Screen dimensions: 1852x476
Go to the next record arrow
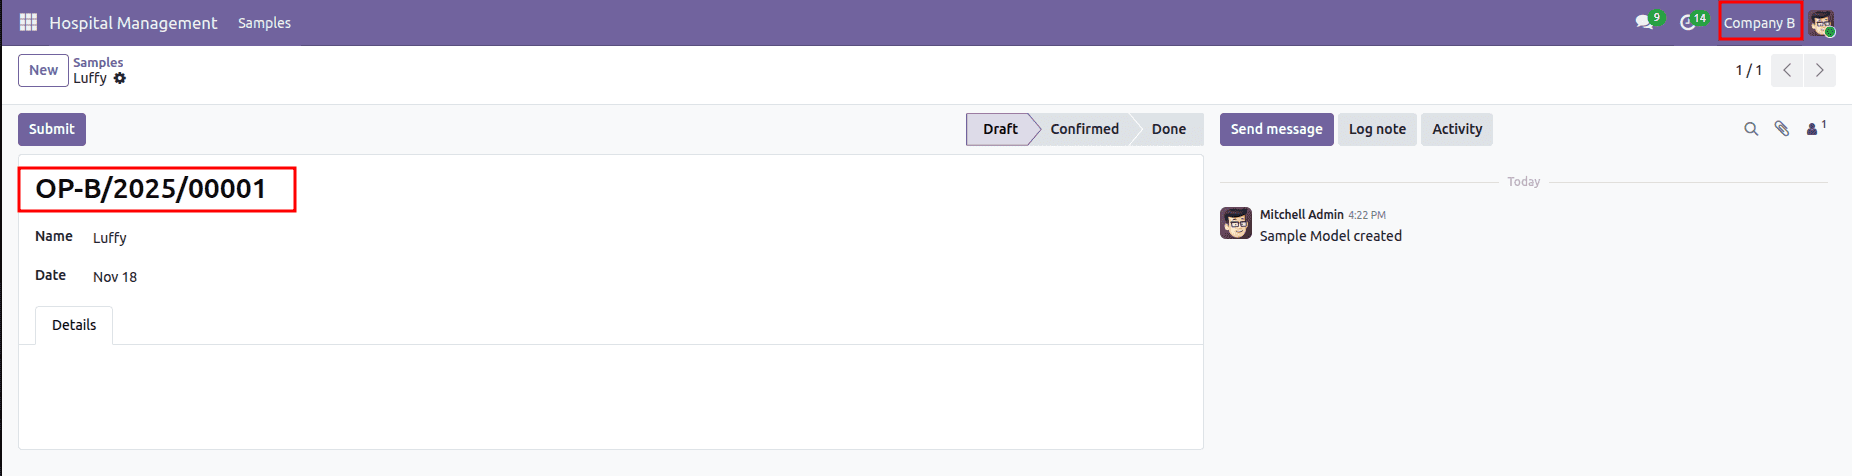tap(1819, 70)
